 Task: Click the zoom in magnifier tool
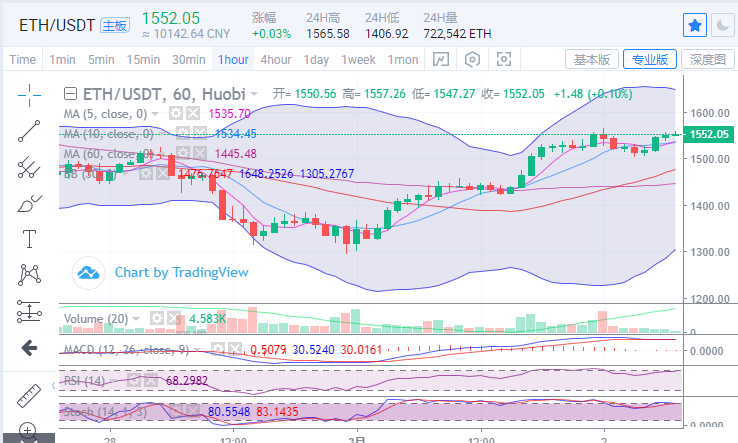[28, 431]
